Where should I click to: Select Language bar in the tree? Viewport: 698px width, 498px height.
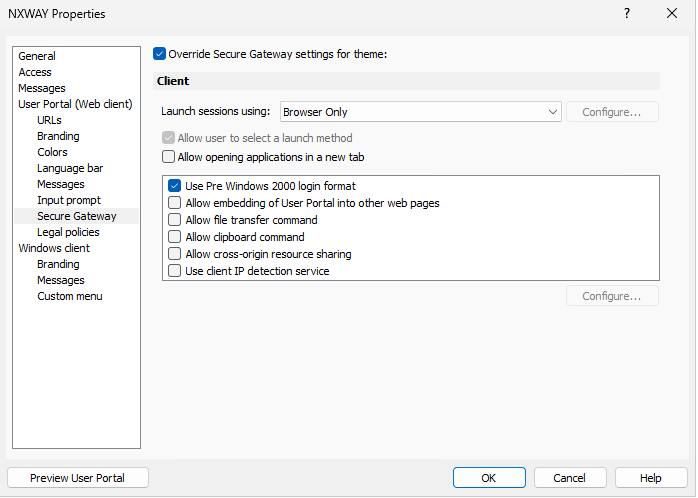point(70,168)
